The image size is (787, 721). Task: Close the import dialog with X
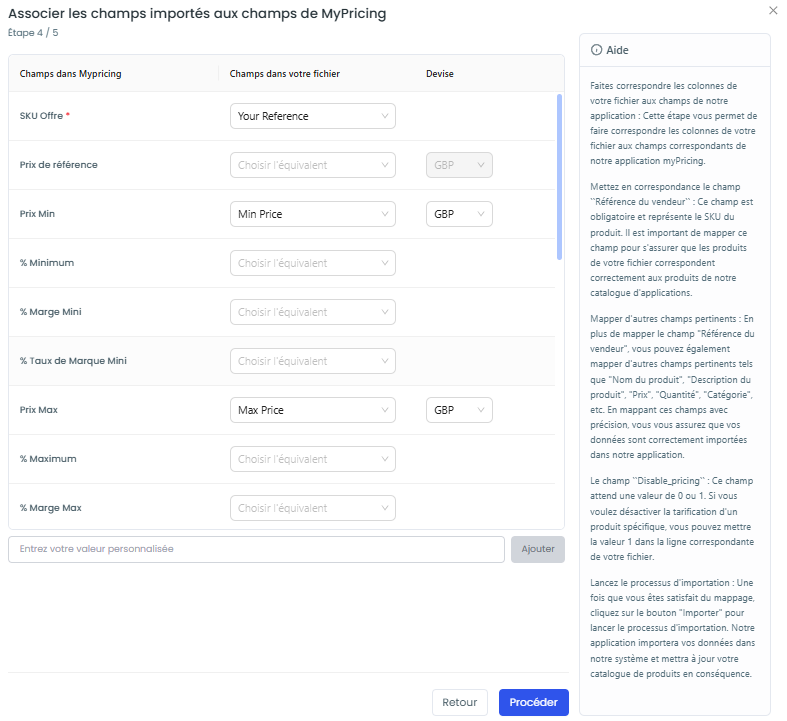(773, 10)
